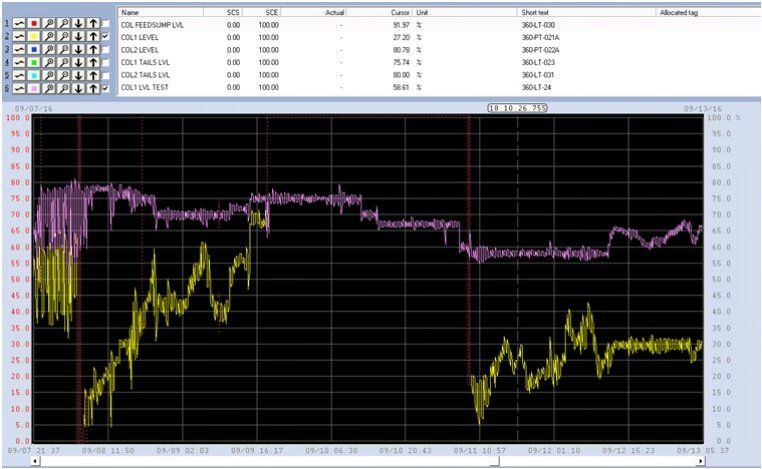Image resolution: width=762 pixels, height=469 pixels.
Task: Select the COL FEEDSUMP LVL row name
Action: [152, 25]
